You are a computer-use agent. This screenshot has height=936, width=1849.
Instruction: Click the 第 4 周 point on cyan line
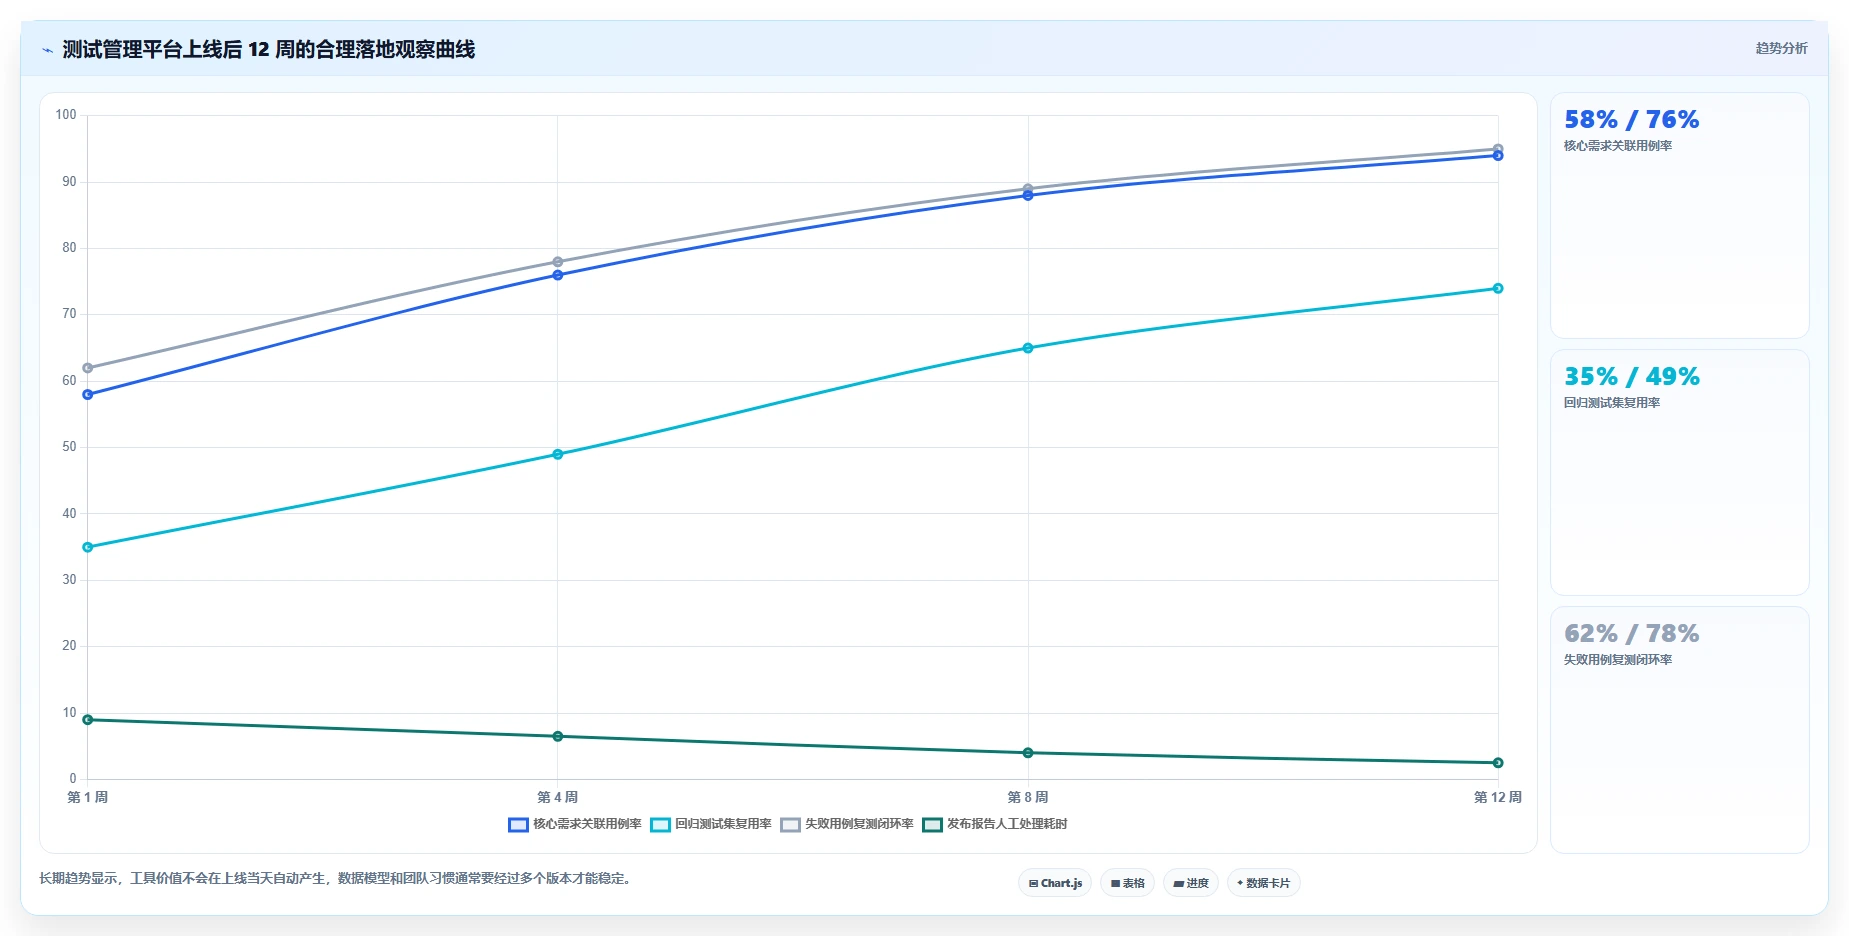coord(557,455)
